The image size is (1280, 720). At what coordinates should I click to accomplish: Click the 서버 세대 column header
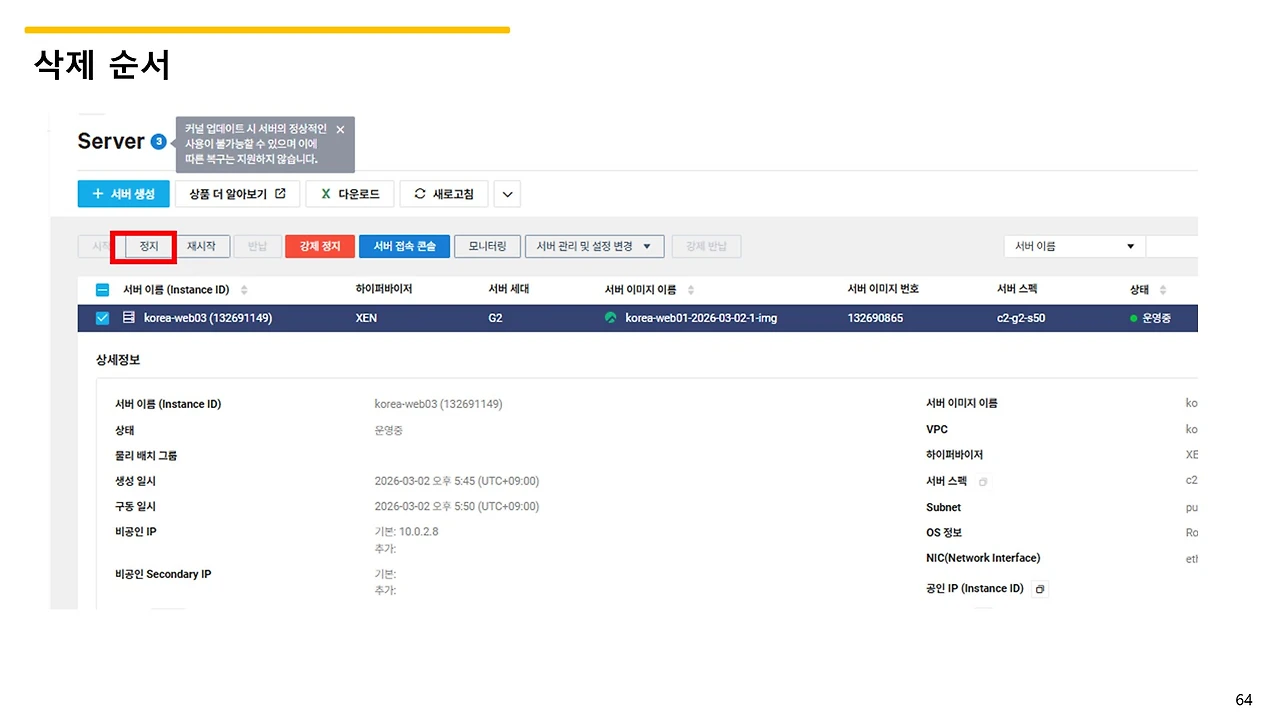coord(509,289)
